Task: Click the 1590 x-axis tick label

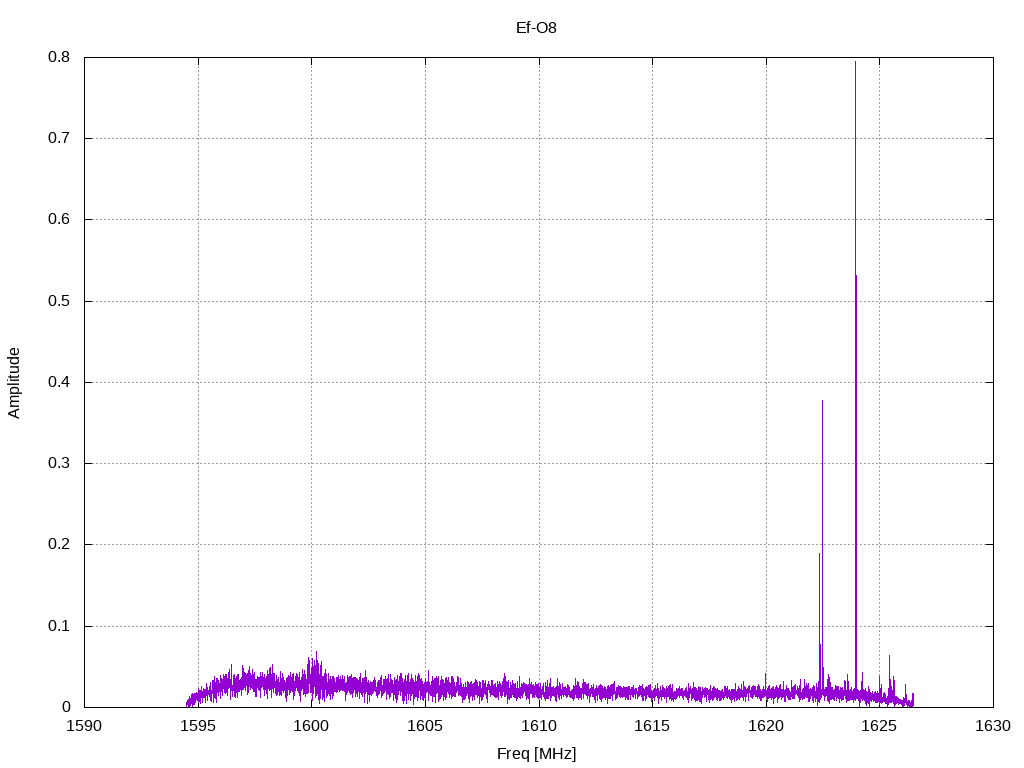Action: 84,726
